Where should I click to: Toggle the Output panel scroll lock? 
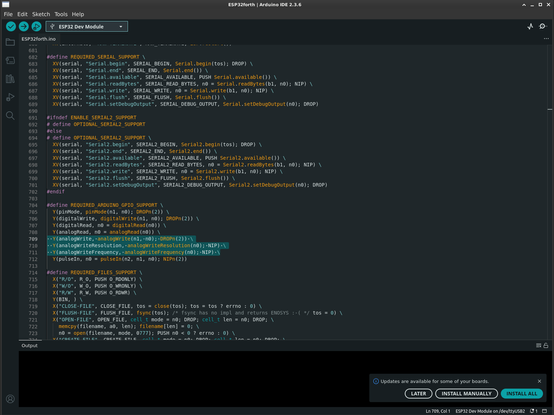point(546,345)
